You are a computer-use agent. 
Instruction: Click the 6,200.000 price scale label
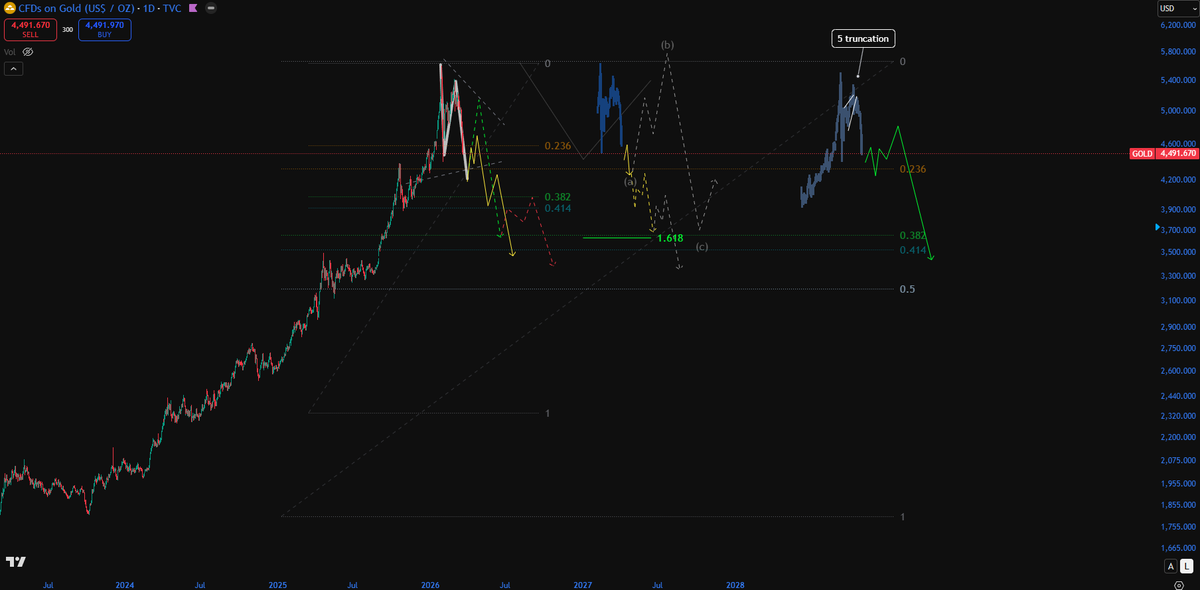click(x=1178, y=25)
